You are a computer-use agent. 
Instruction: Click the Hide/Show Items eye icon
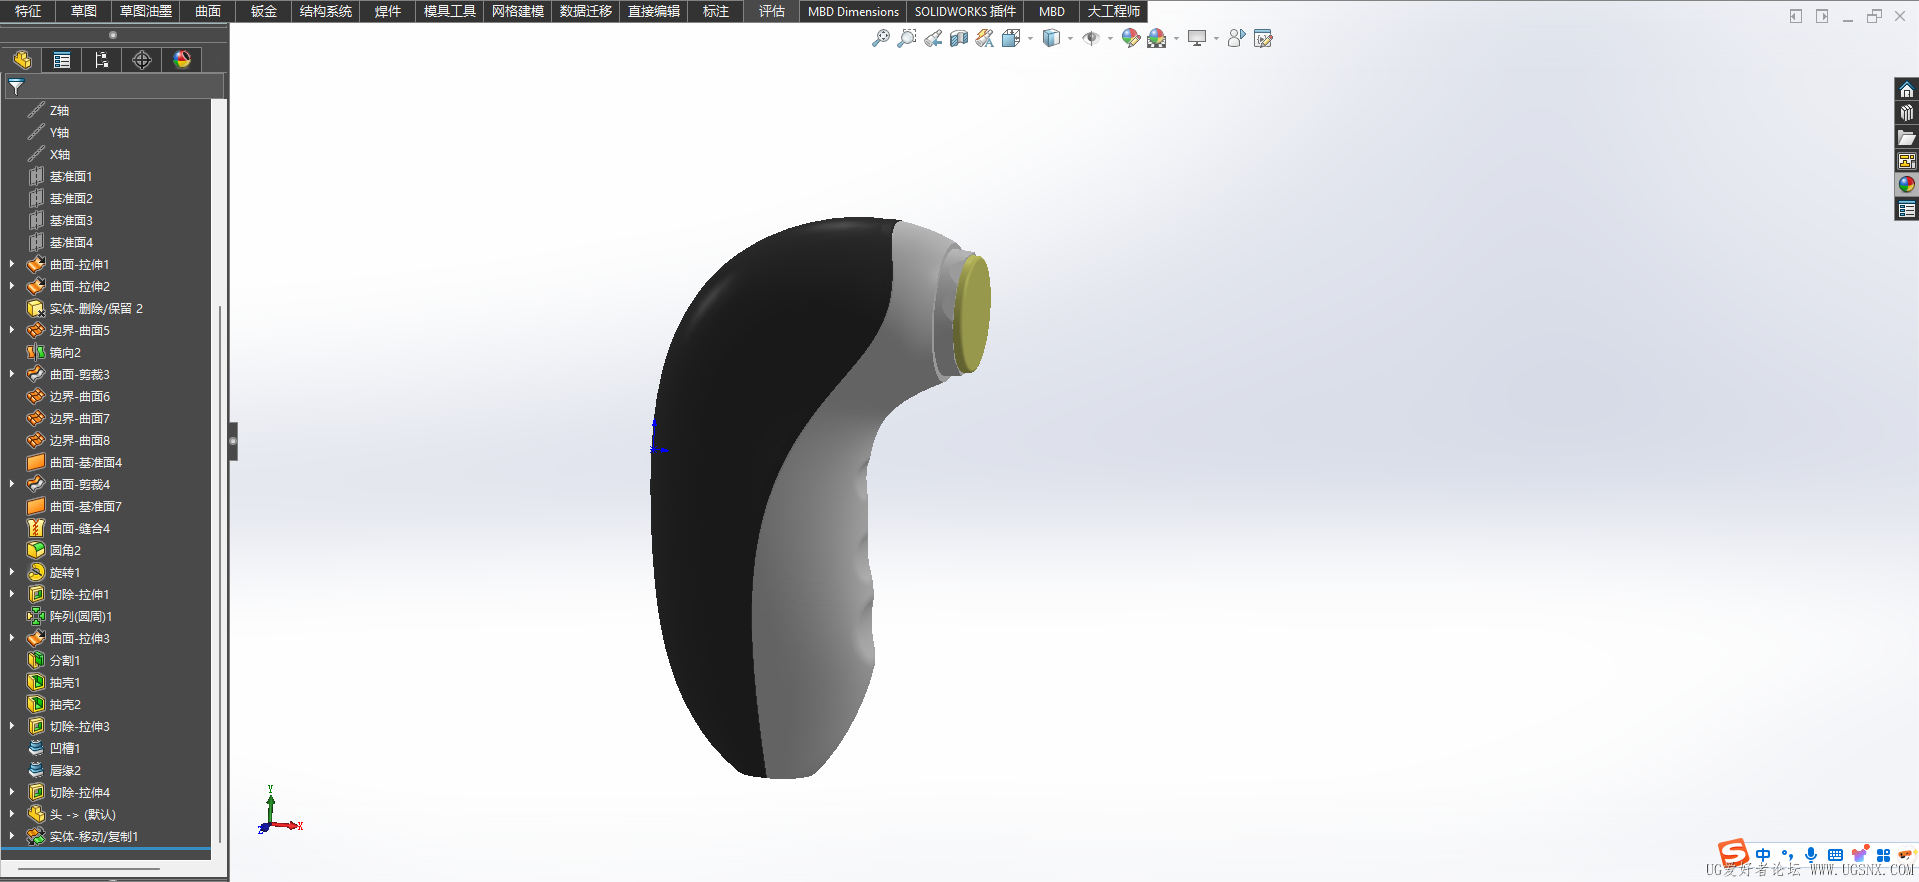click(1091, 38)
